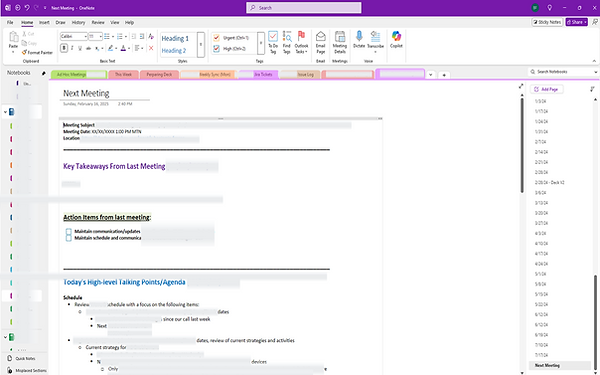600x375 pixels.
Task: Open the File menu
Action: 10,23
